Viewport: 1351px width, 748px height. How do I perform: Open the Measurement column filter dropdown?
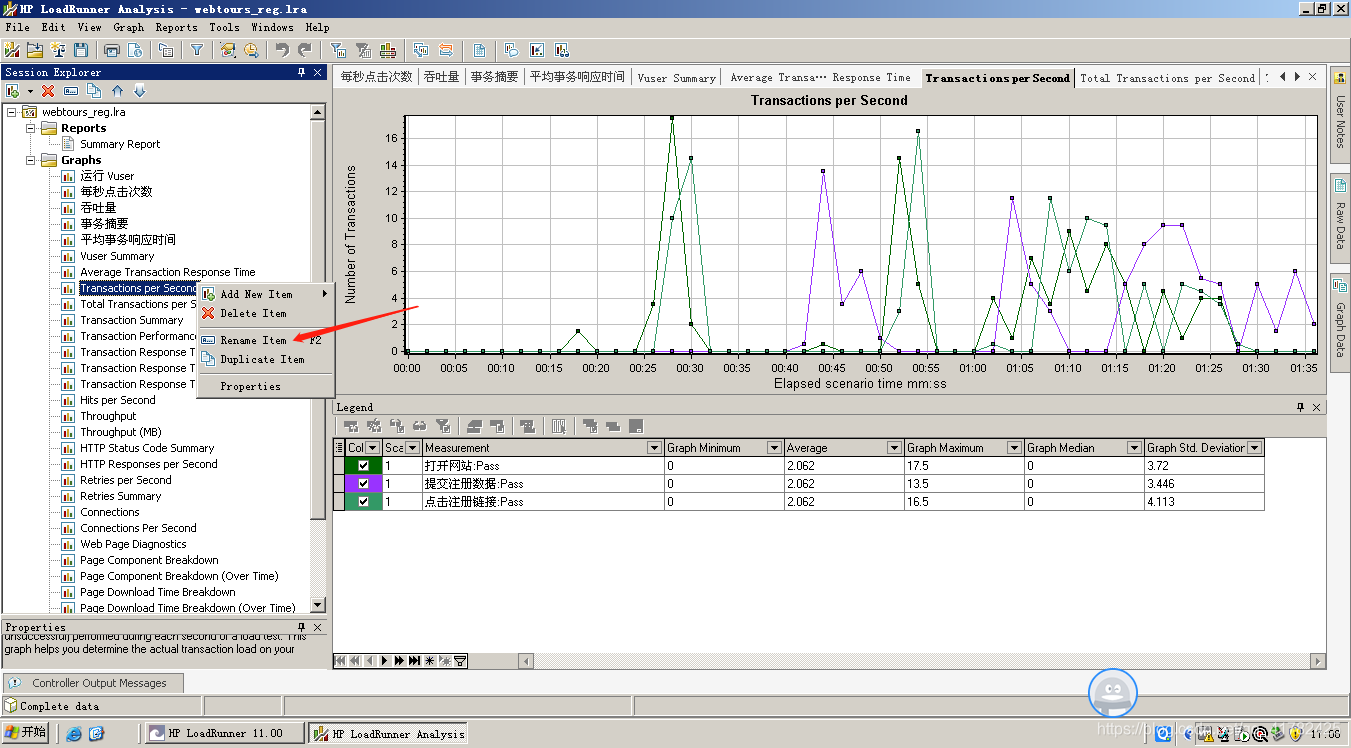(x=655, y=448)
